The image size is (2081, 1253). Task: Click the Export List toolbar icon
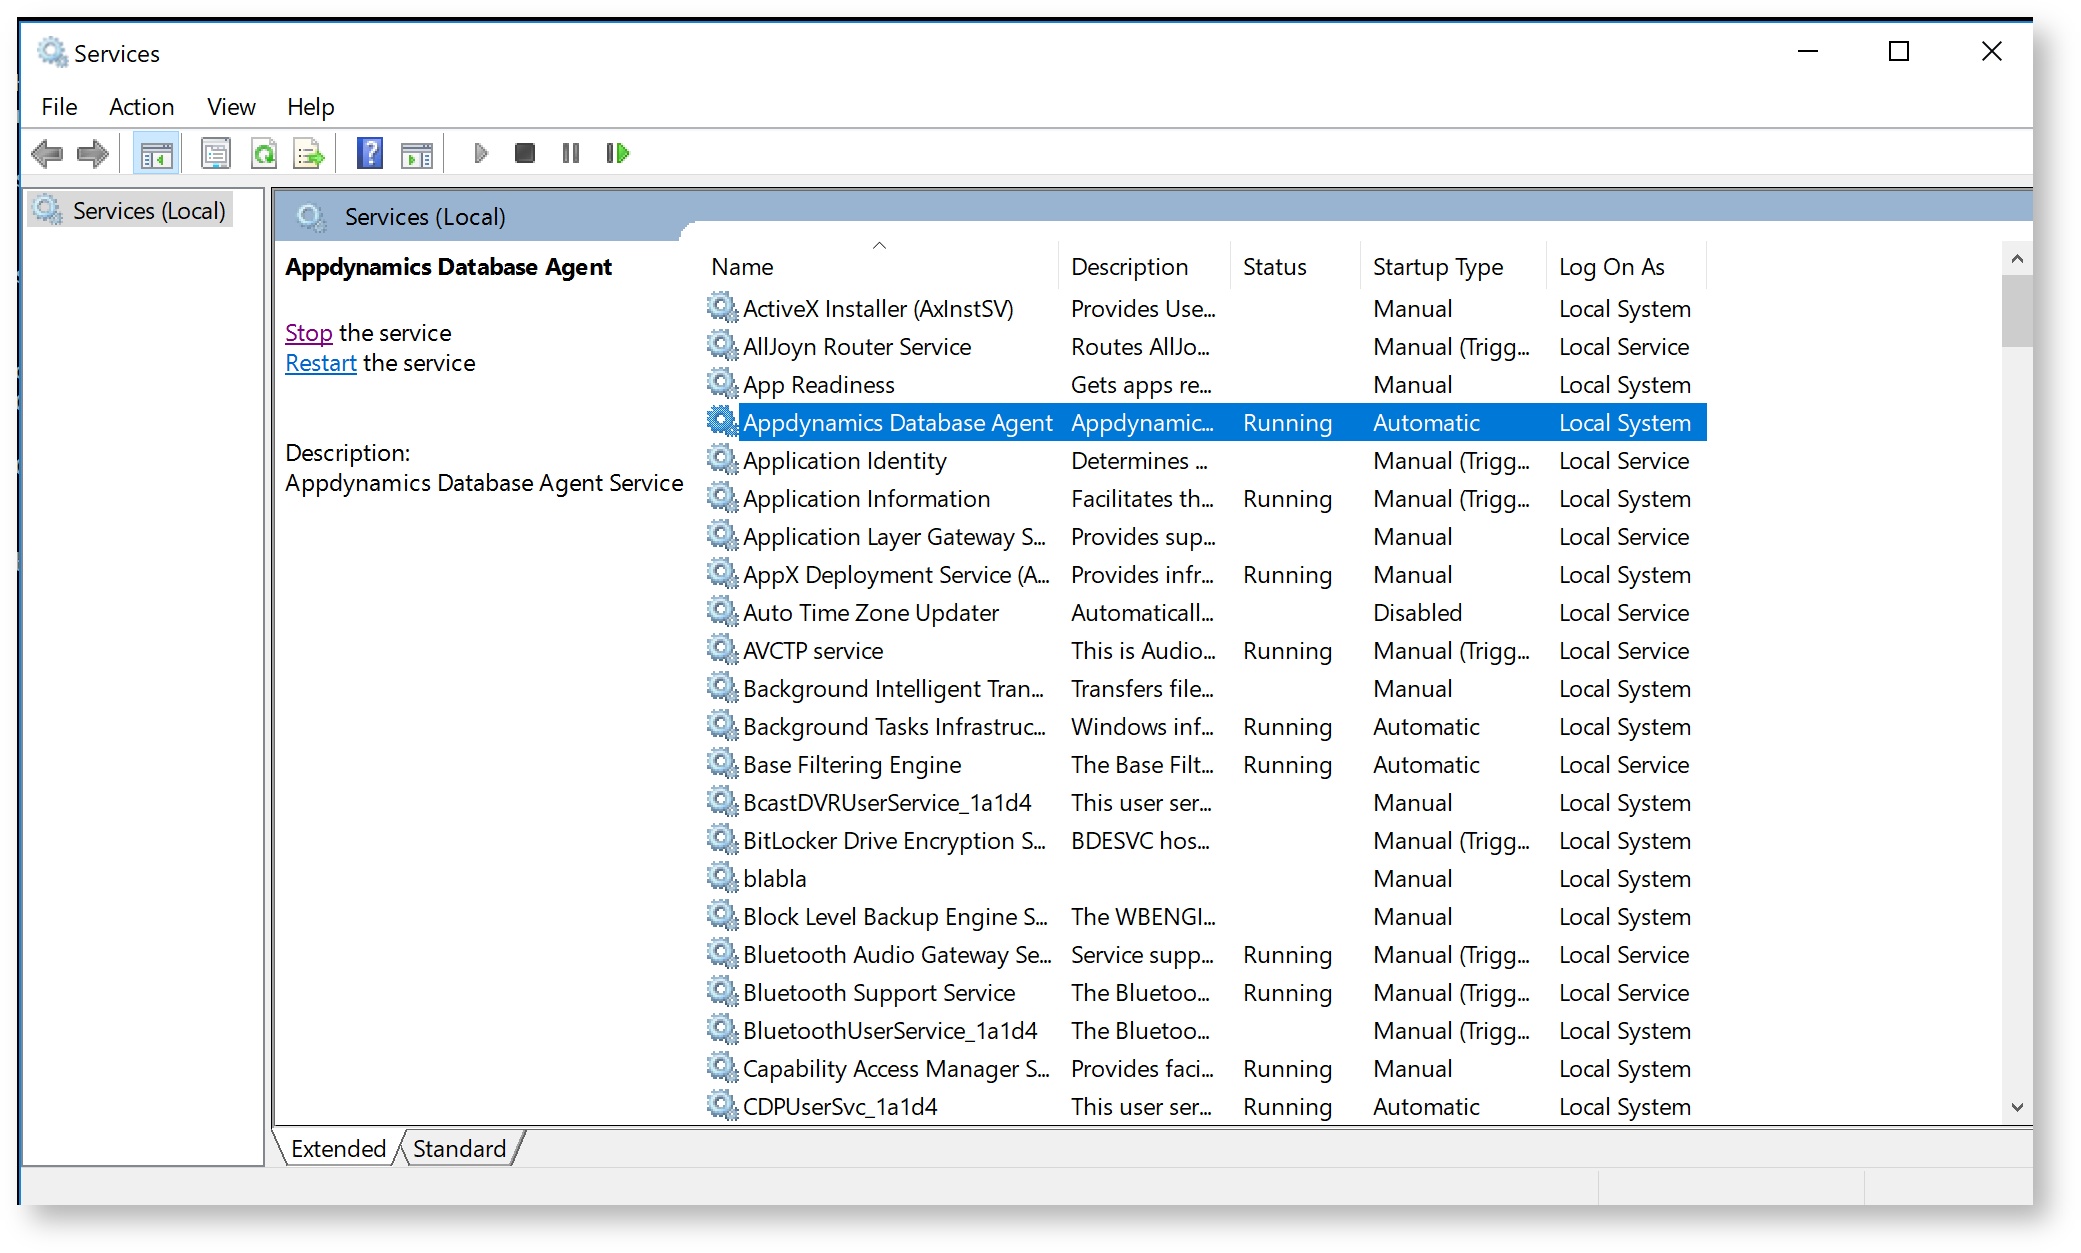[309, 154]
